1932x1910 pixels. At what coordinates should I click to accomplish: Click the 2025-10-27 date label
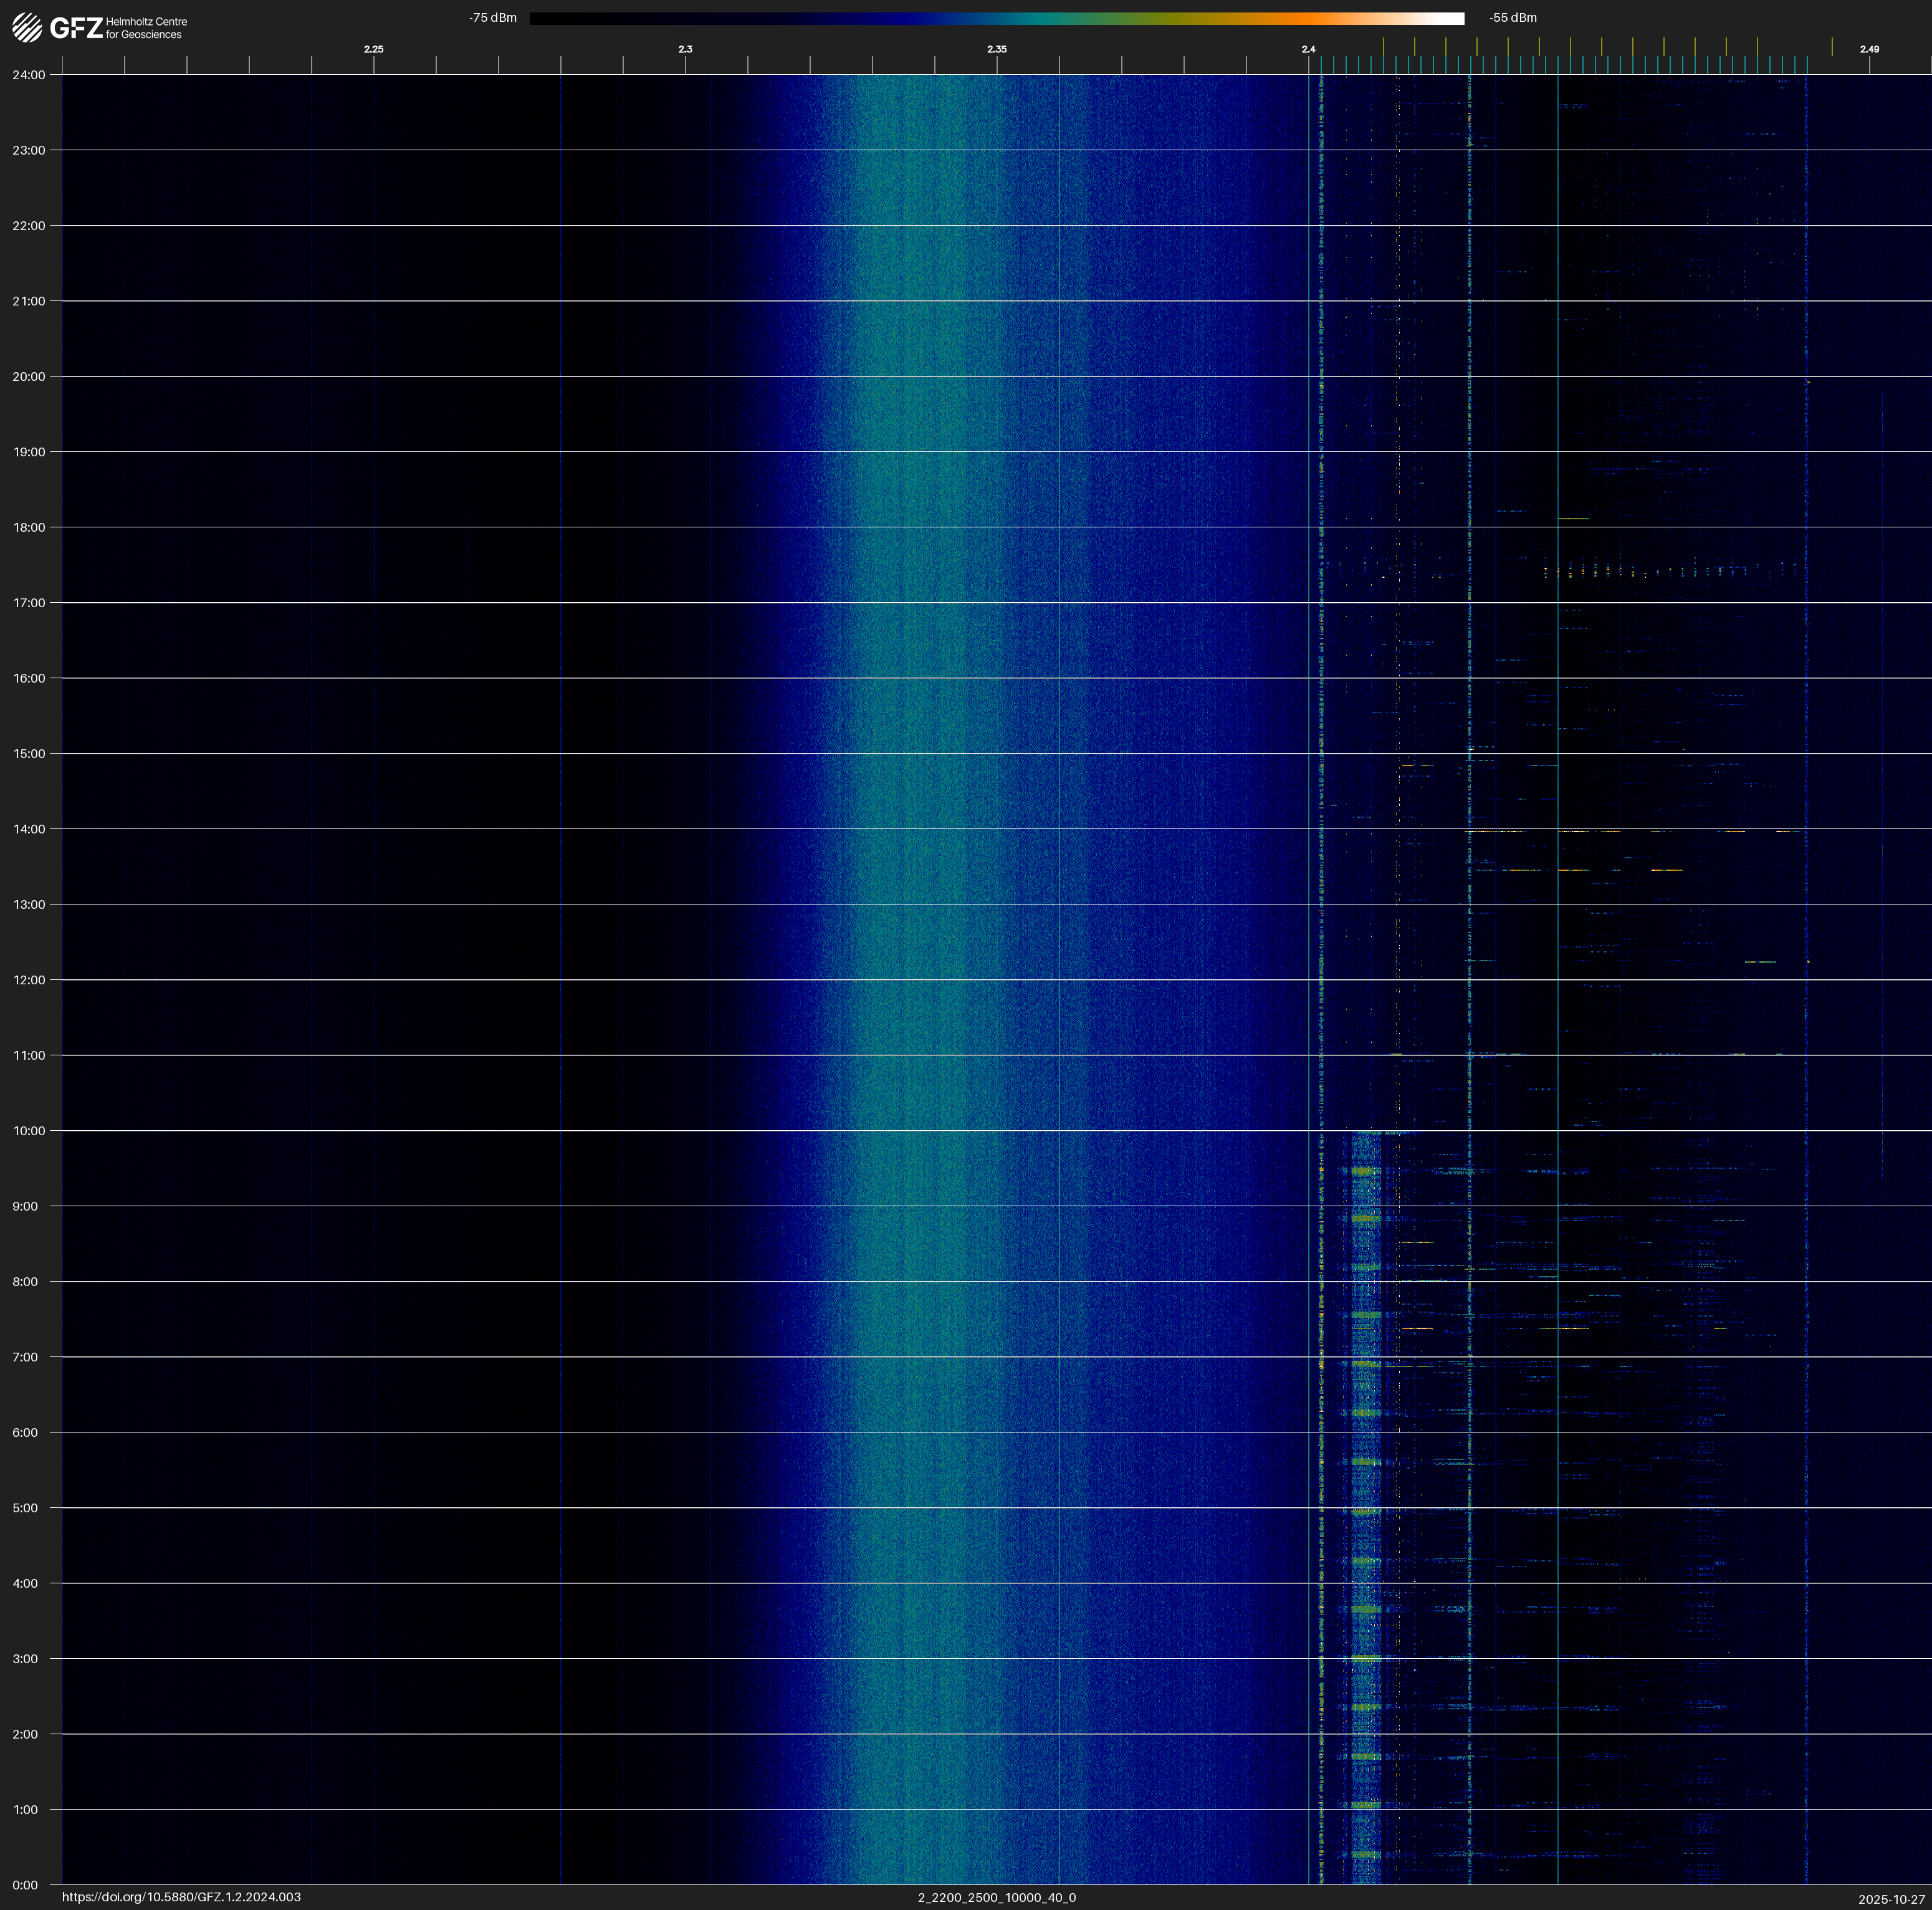[x=1891, y=1899]
